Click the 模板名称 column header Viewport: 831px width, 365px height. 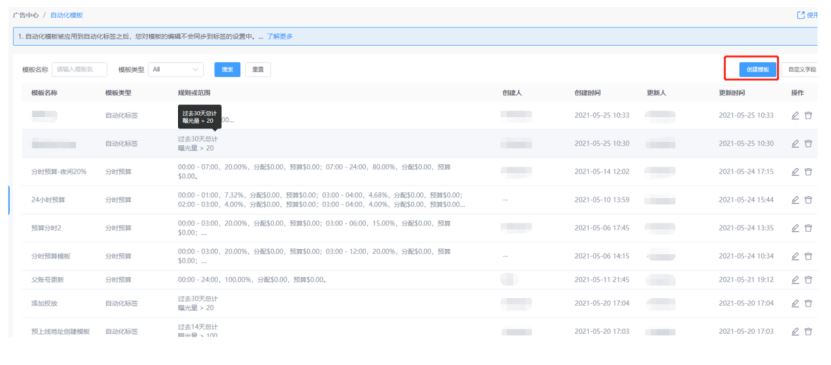pyautogui.click(x=45, y=93)
